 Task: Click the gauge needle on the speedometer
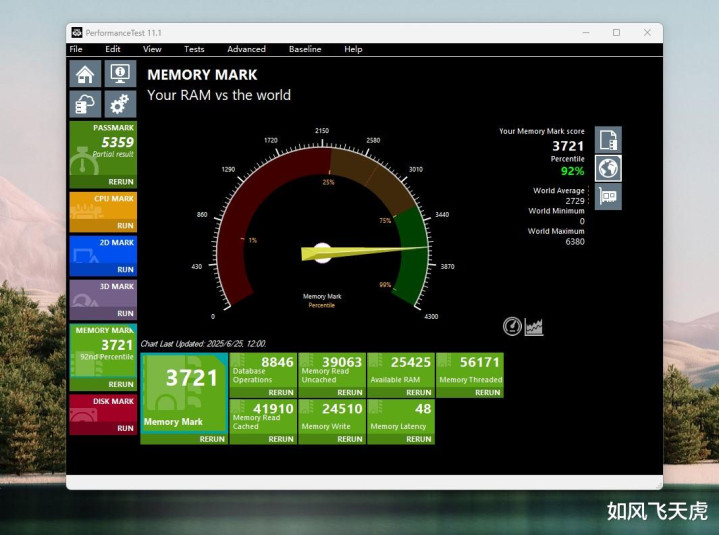(x=365, y=252)
